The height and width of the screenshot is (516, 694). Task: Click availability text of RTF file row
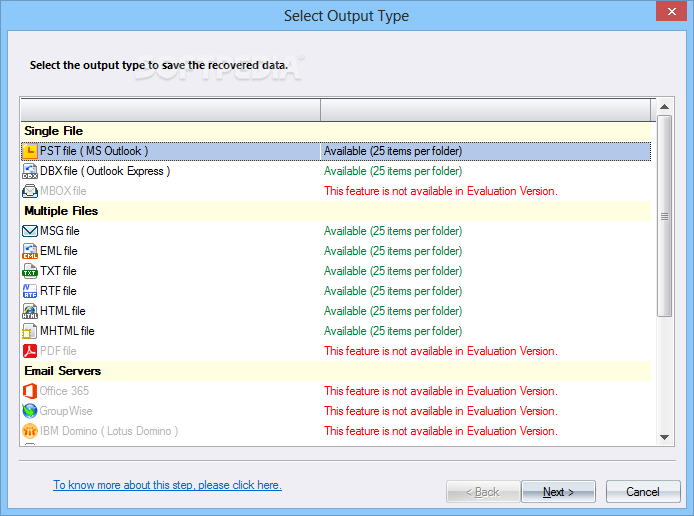tap(393, 291)
